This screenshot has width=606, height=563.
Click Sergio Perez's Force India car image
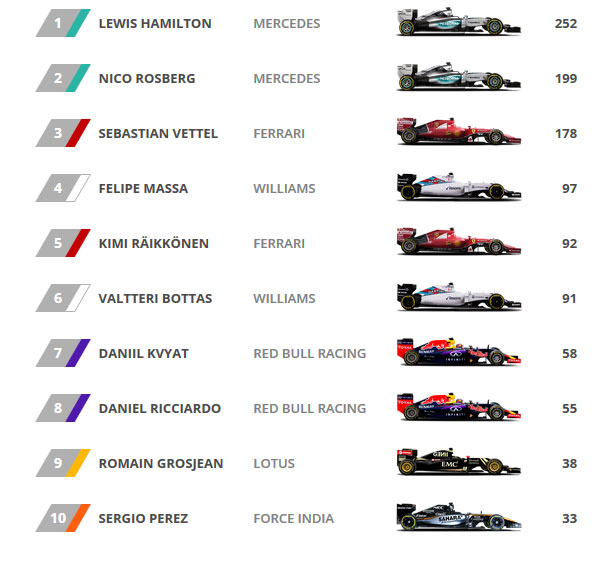[459, 517]
